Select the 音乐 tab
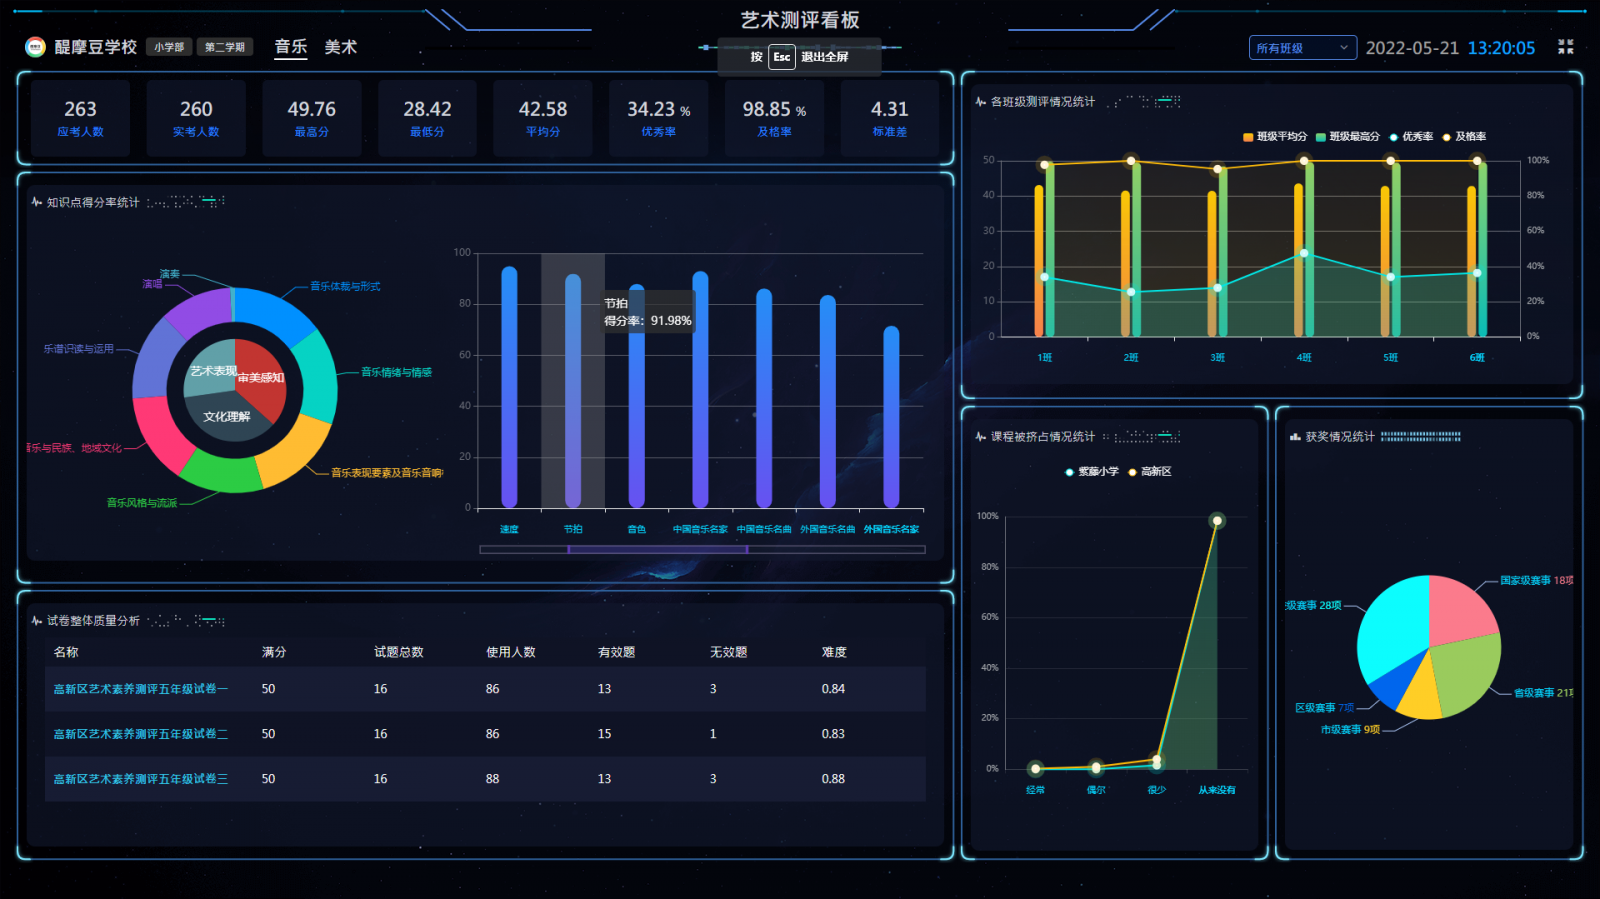Screen dimensions: 1600x899 [291, 47]
